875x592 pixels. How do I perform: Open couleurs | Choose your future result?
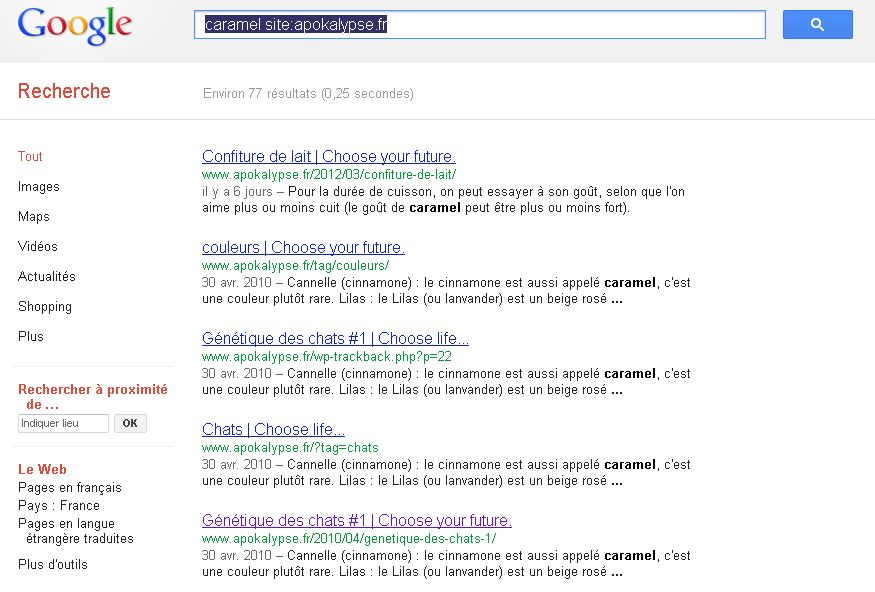tap(303, 247)
